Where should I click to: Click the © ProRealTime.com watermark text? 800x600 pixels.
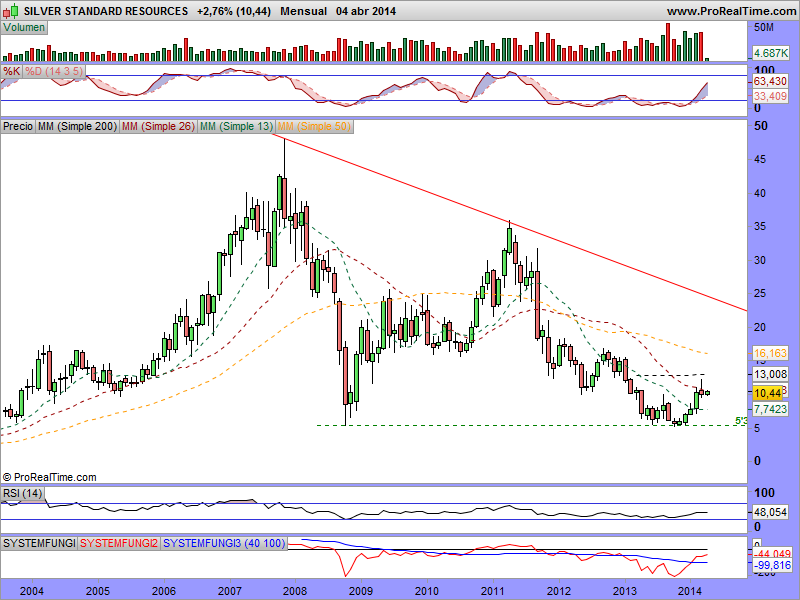coord(50,477)
